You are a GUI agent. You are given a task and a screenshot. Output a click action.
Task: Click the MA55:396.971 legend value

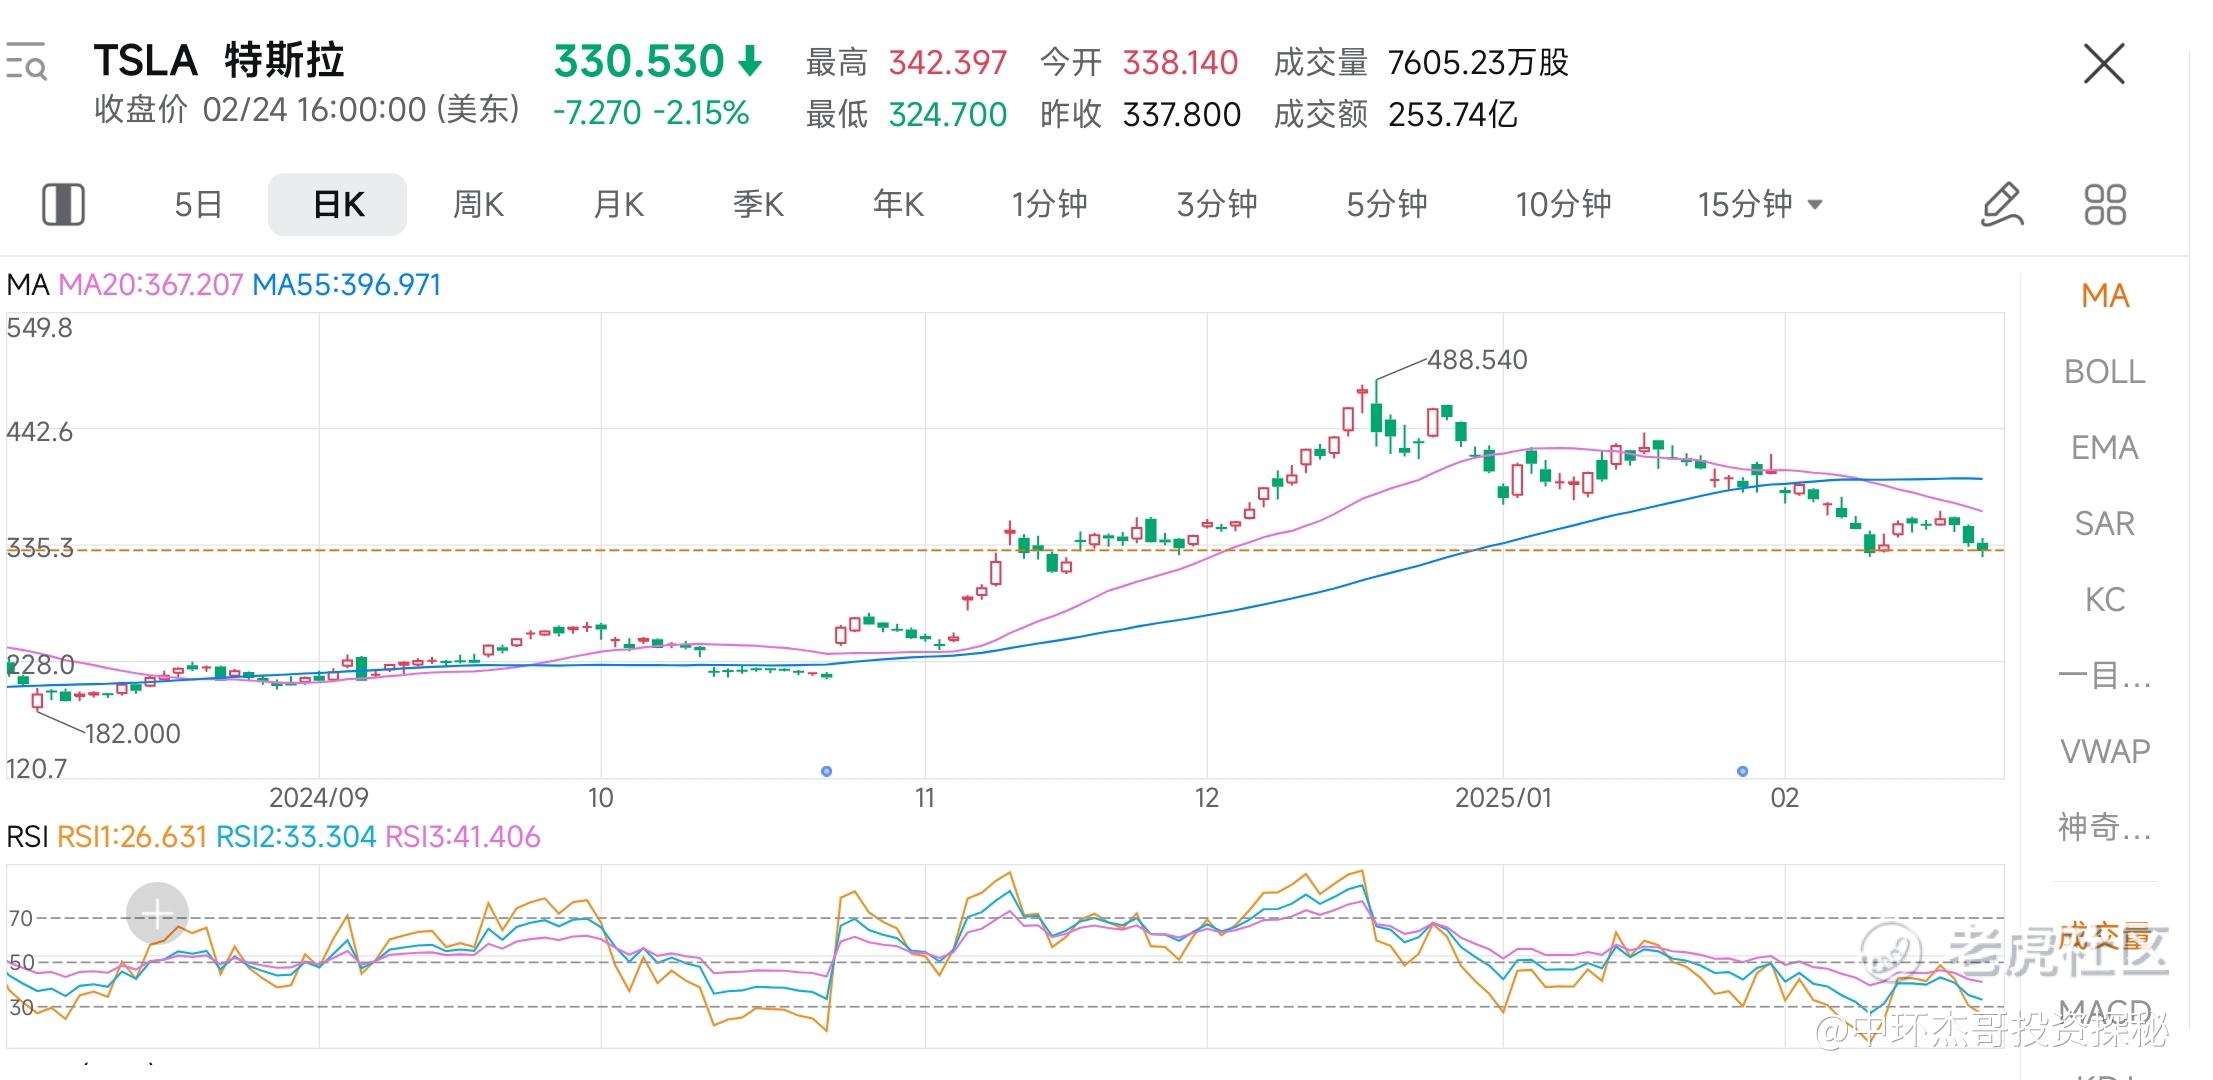[346, 285]
